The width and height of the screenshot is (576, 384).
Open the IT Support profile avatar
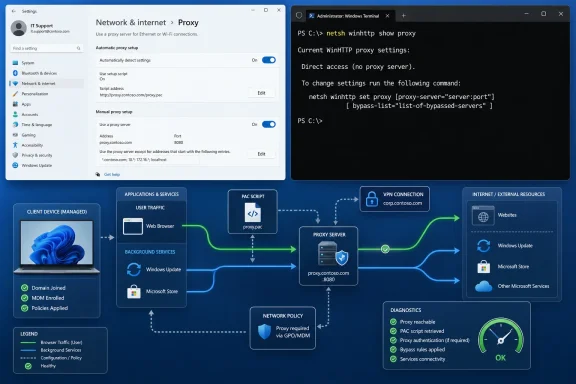pyautogui.click(x=18, y=28)
